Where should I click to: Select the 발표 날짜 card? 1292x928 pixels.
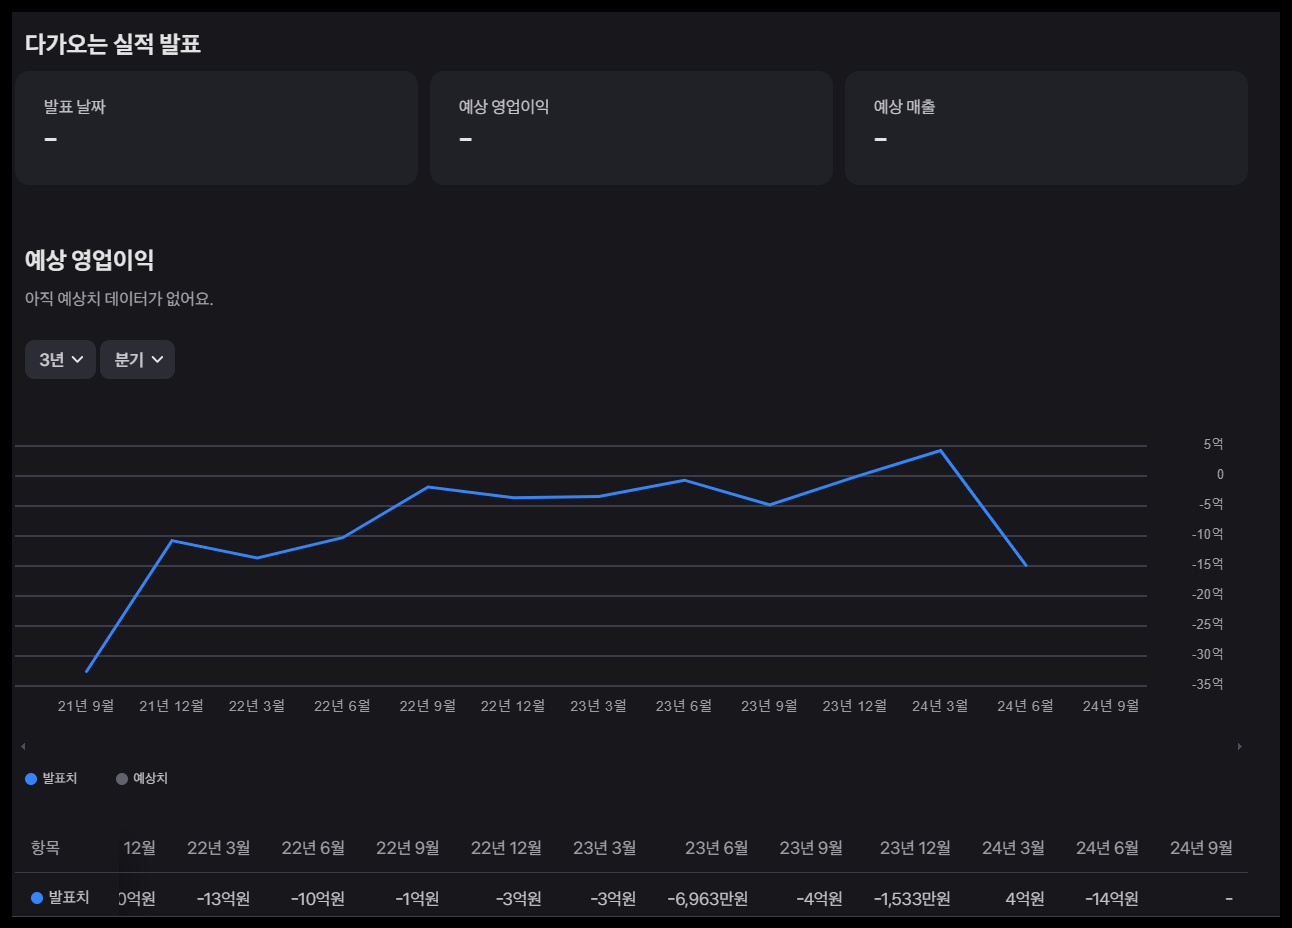coord(216,128)
